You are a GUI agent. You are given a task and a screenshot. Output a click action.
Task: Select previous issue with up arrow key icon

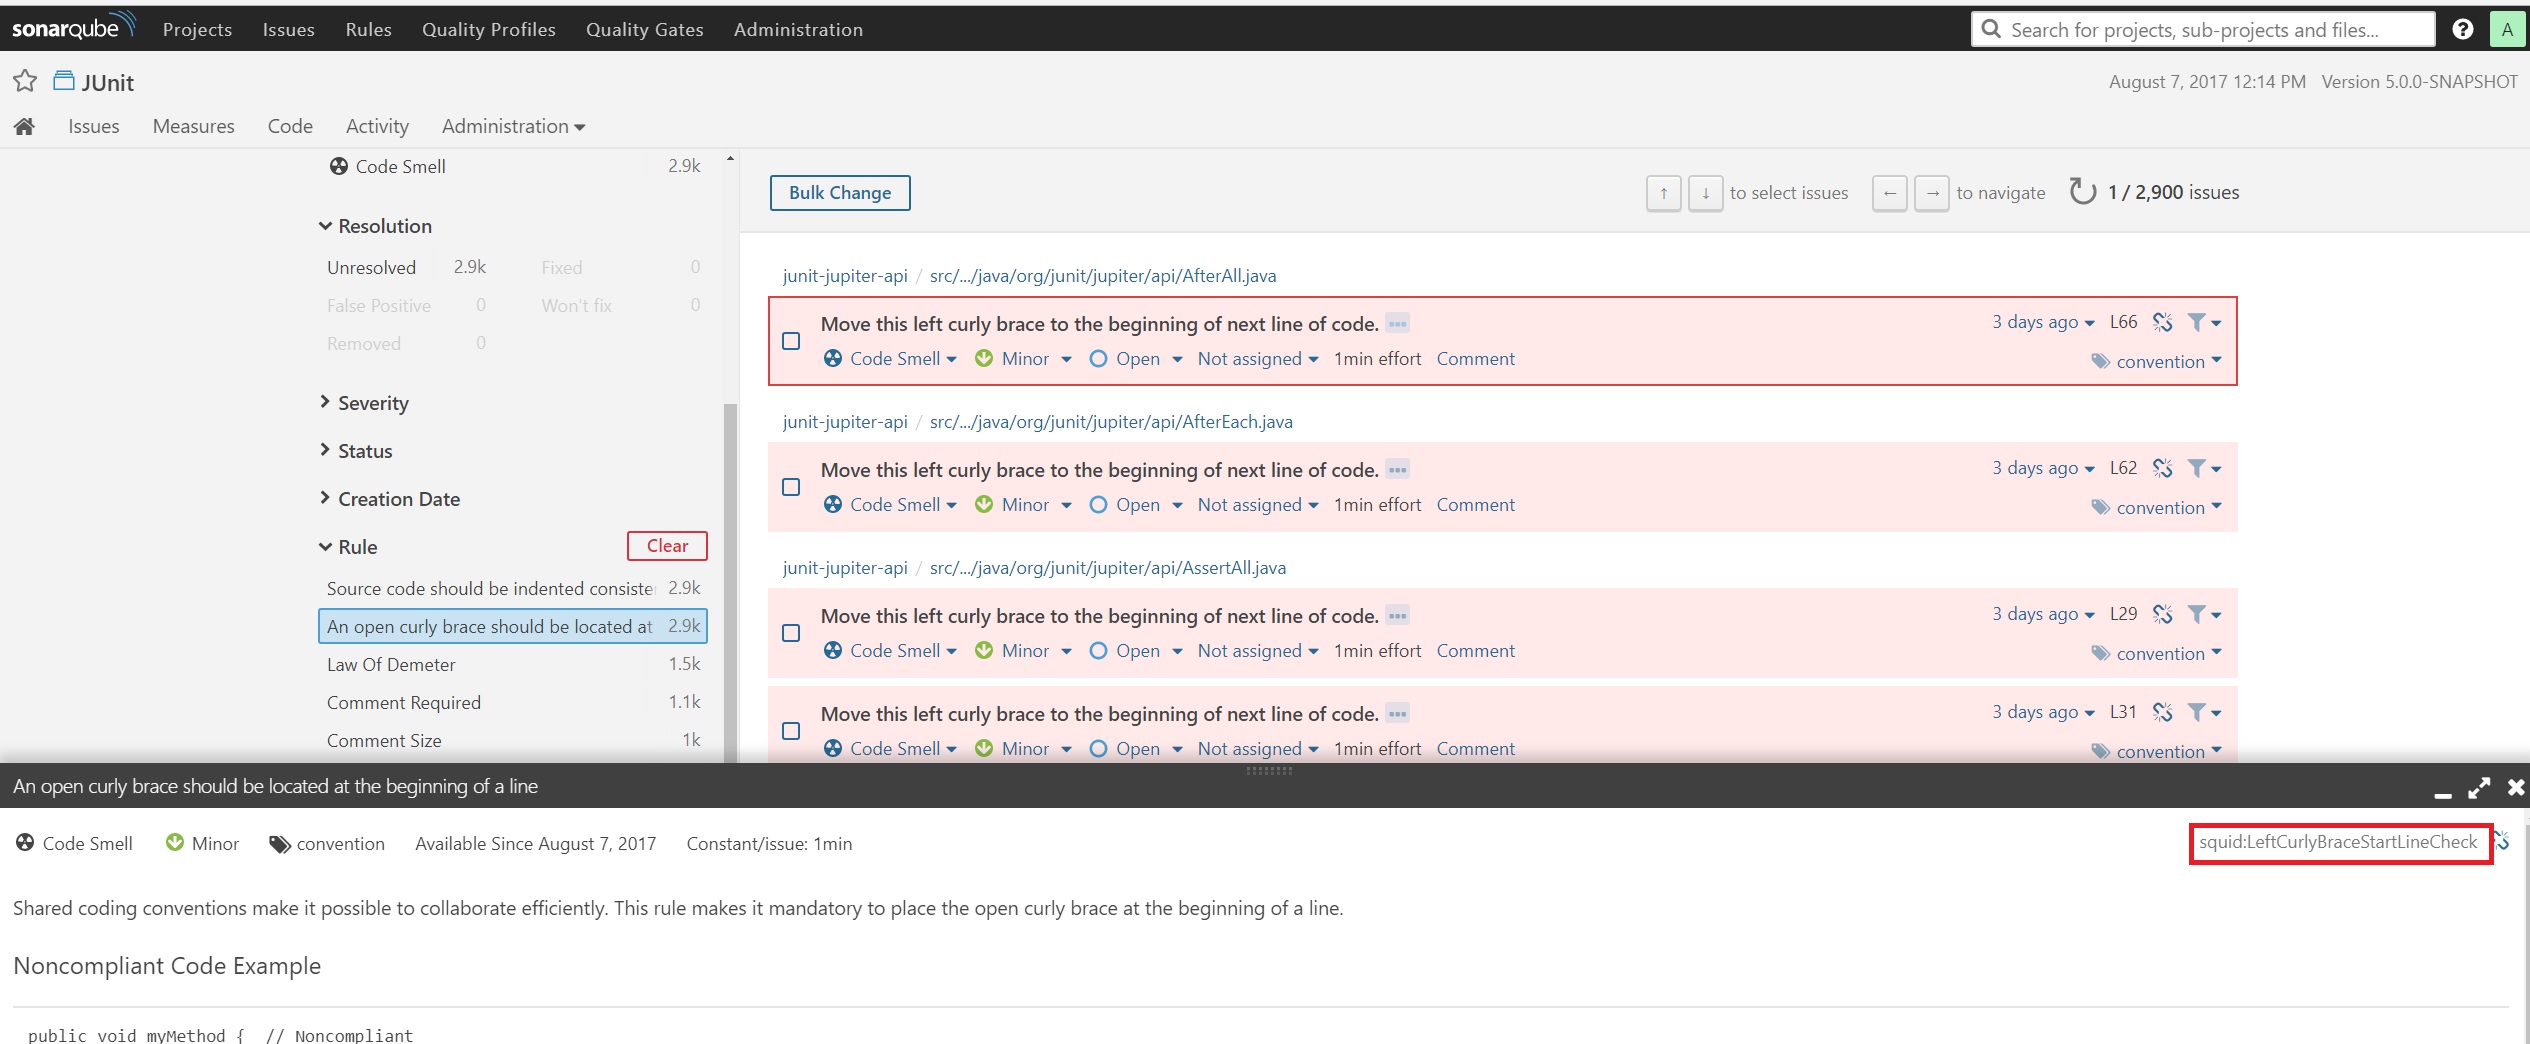[x=1664, y=193]
